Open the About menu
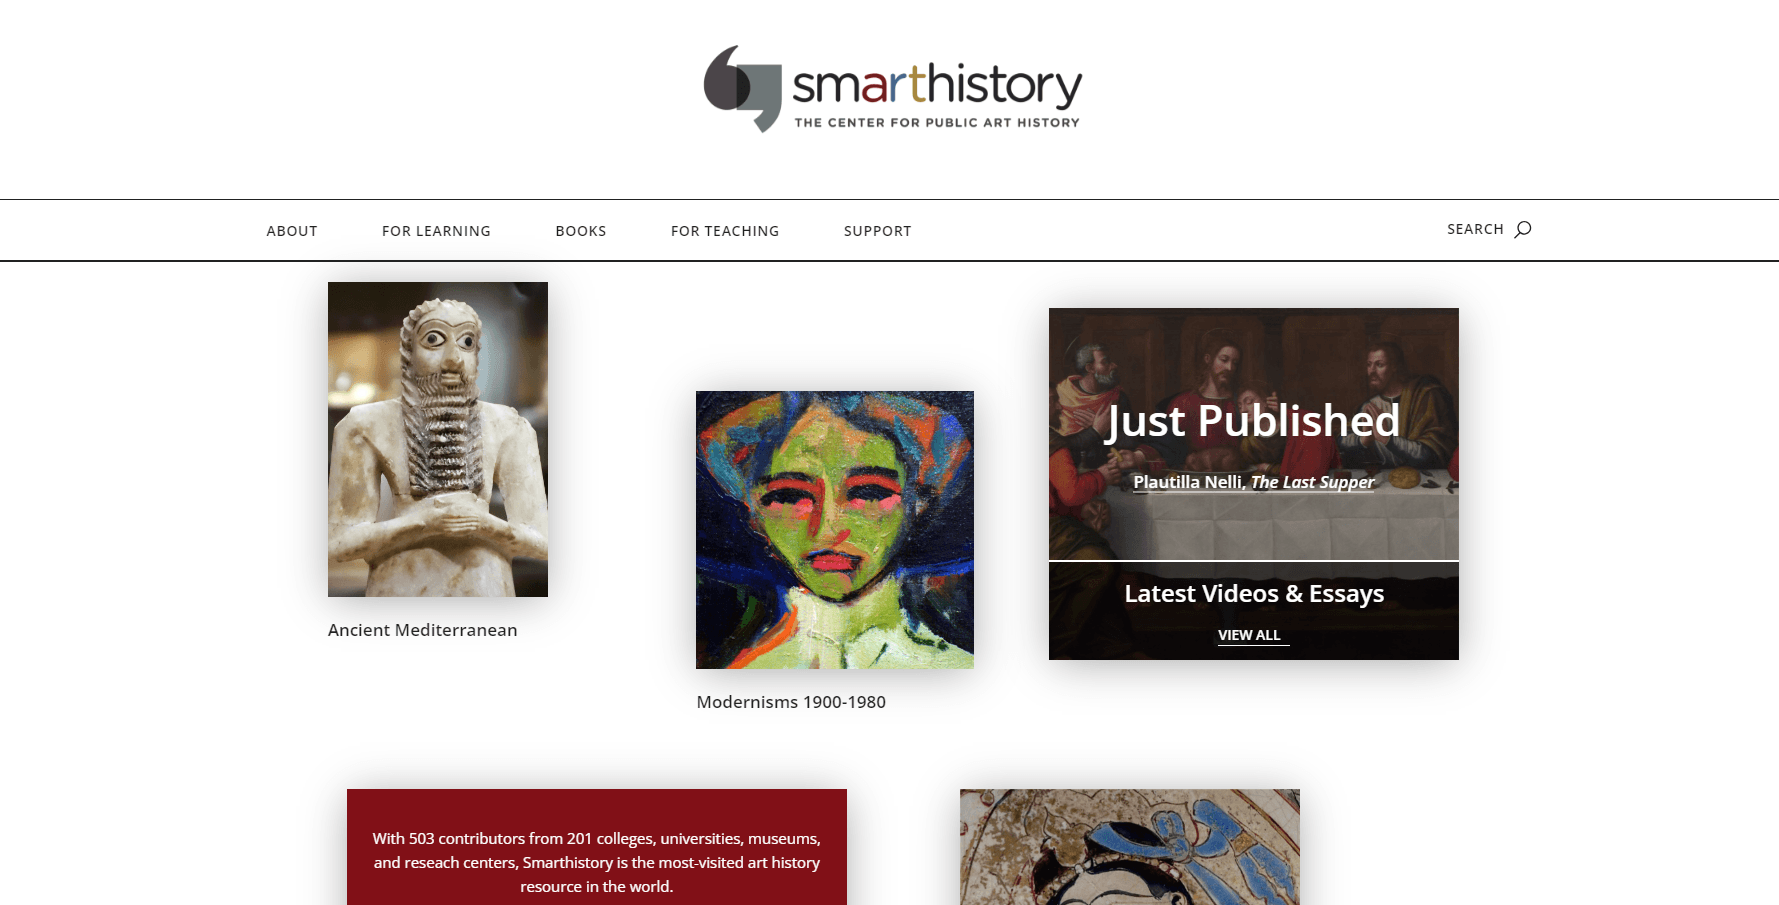The image size is (1779, 905). 292,231
